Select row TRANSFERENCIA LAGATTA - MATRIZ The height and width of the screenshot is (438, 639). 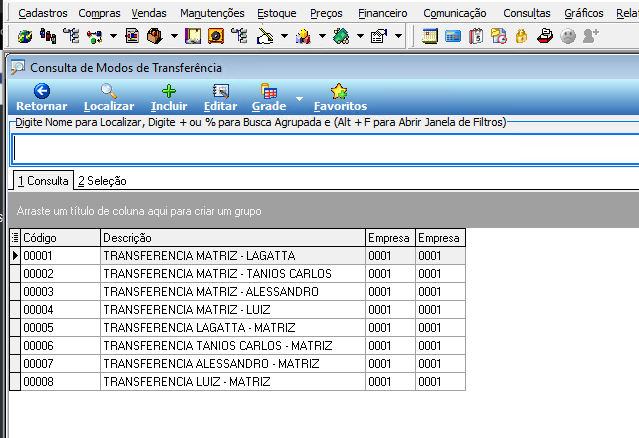[x=237, y=328]
